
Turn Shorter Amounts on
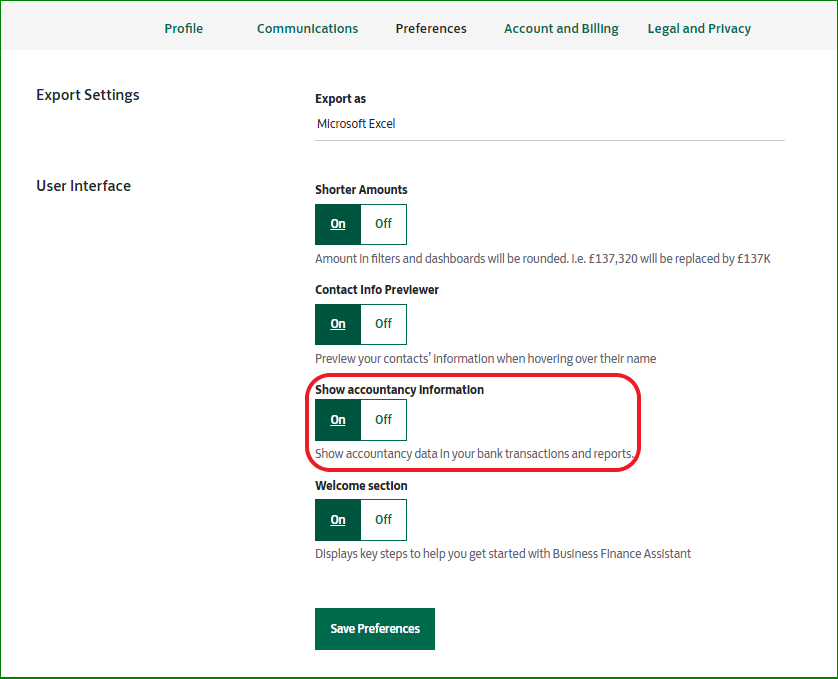(338, 224)
